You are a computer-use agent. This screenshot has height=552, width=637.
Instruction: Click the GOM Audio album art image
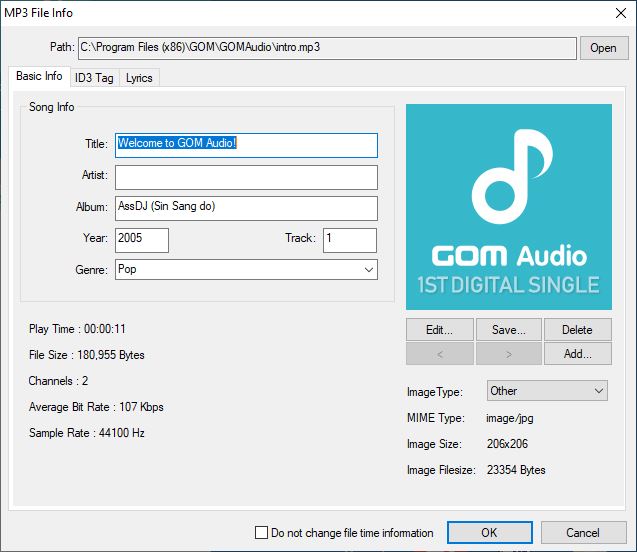point(509,207)
